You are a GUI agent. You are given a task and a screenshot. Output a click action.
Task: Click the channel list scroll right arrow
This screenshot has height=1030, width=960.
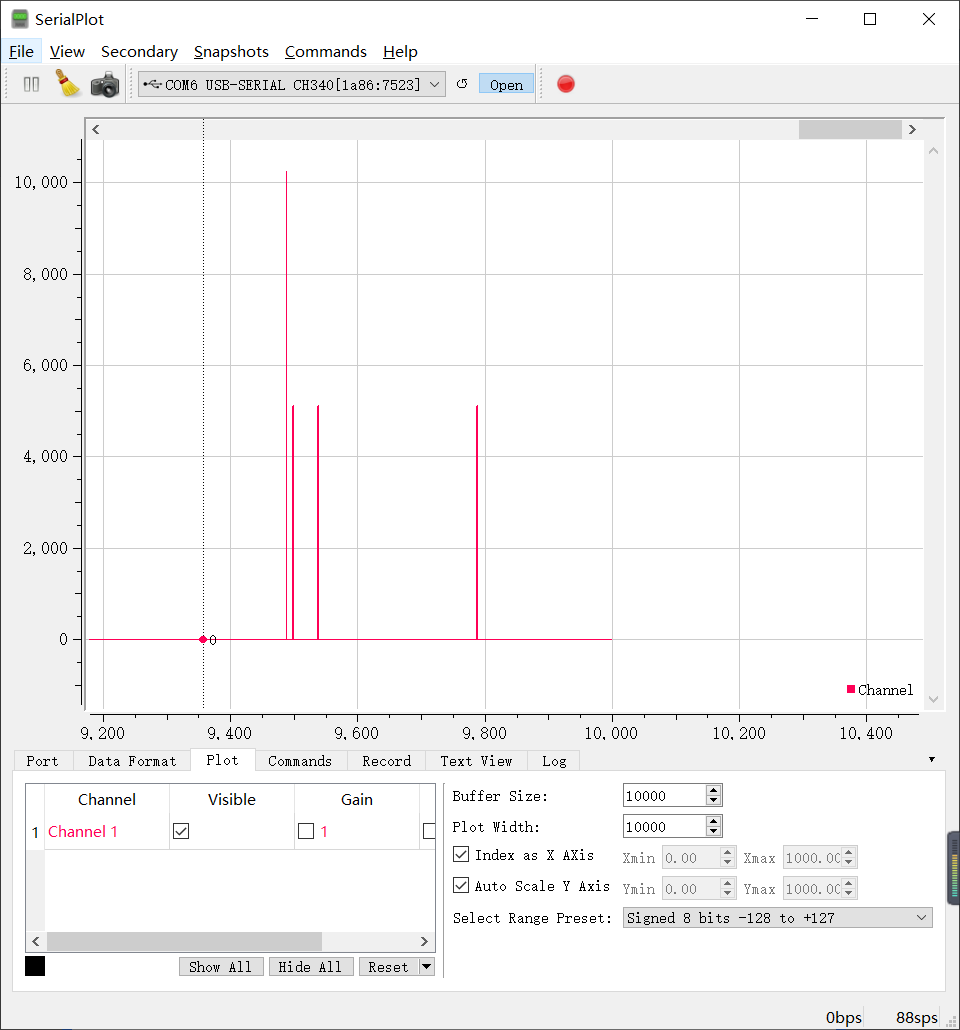(424, 941)
